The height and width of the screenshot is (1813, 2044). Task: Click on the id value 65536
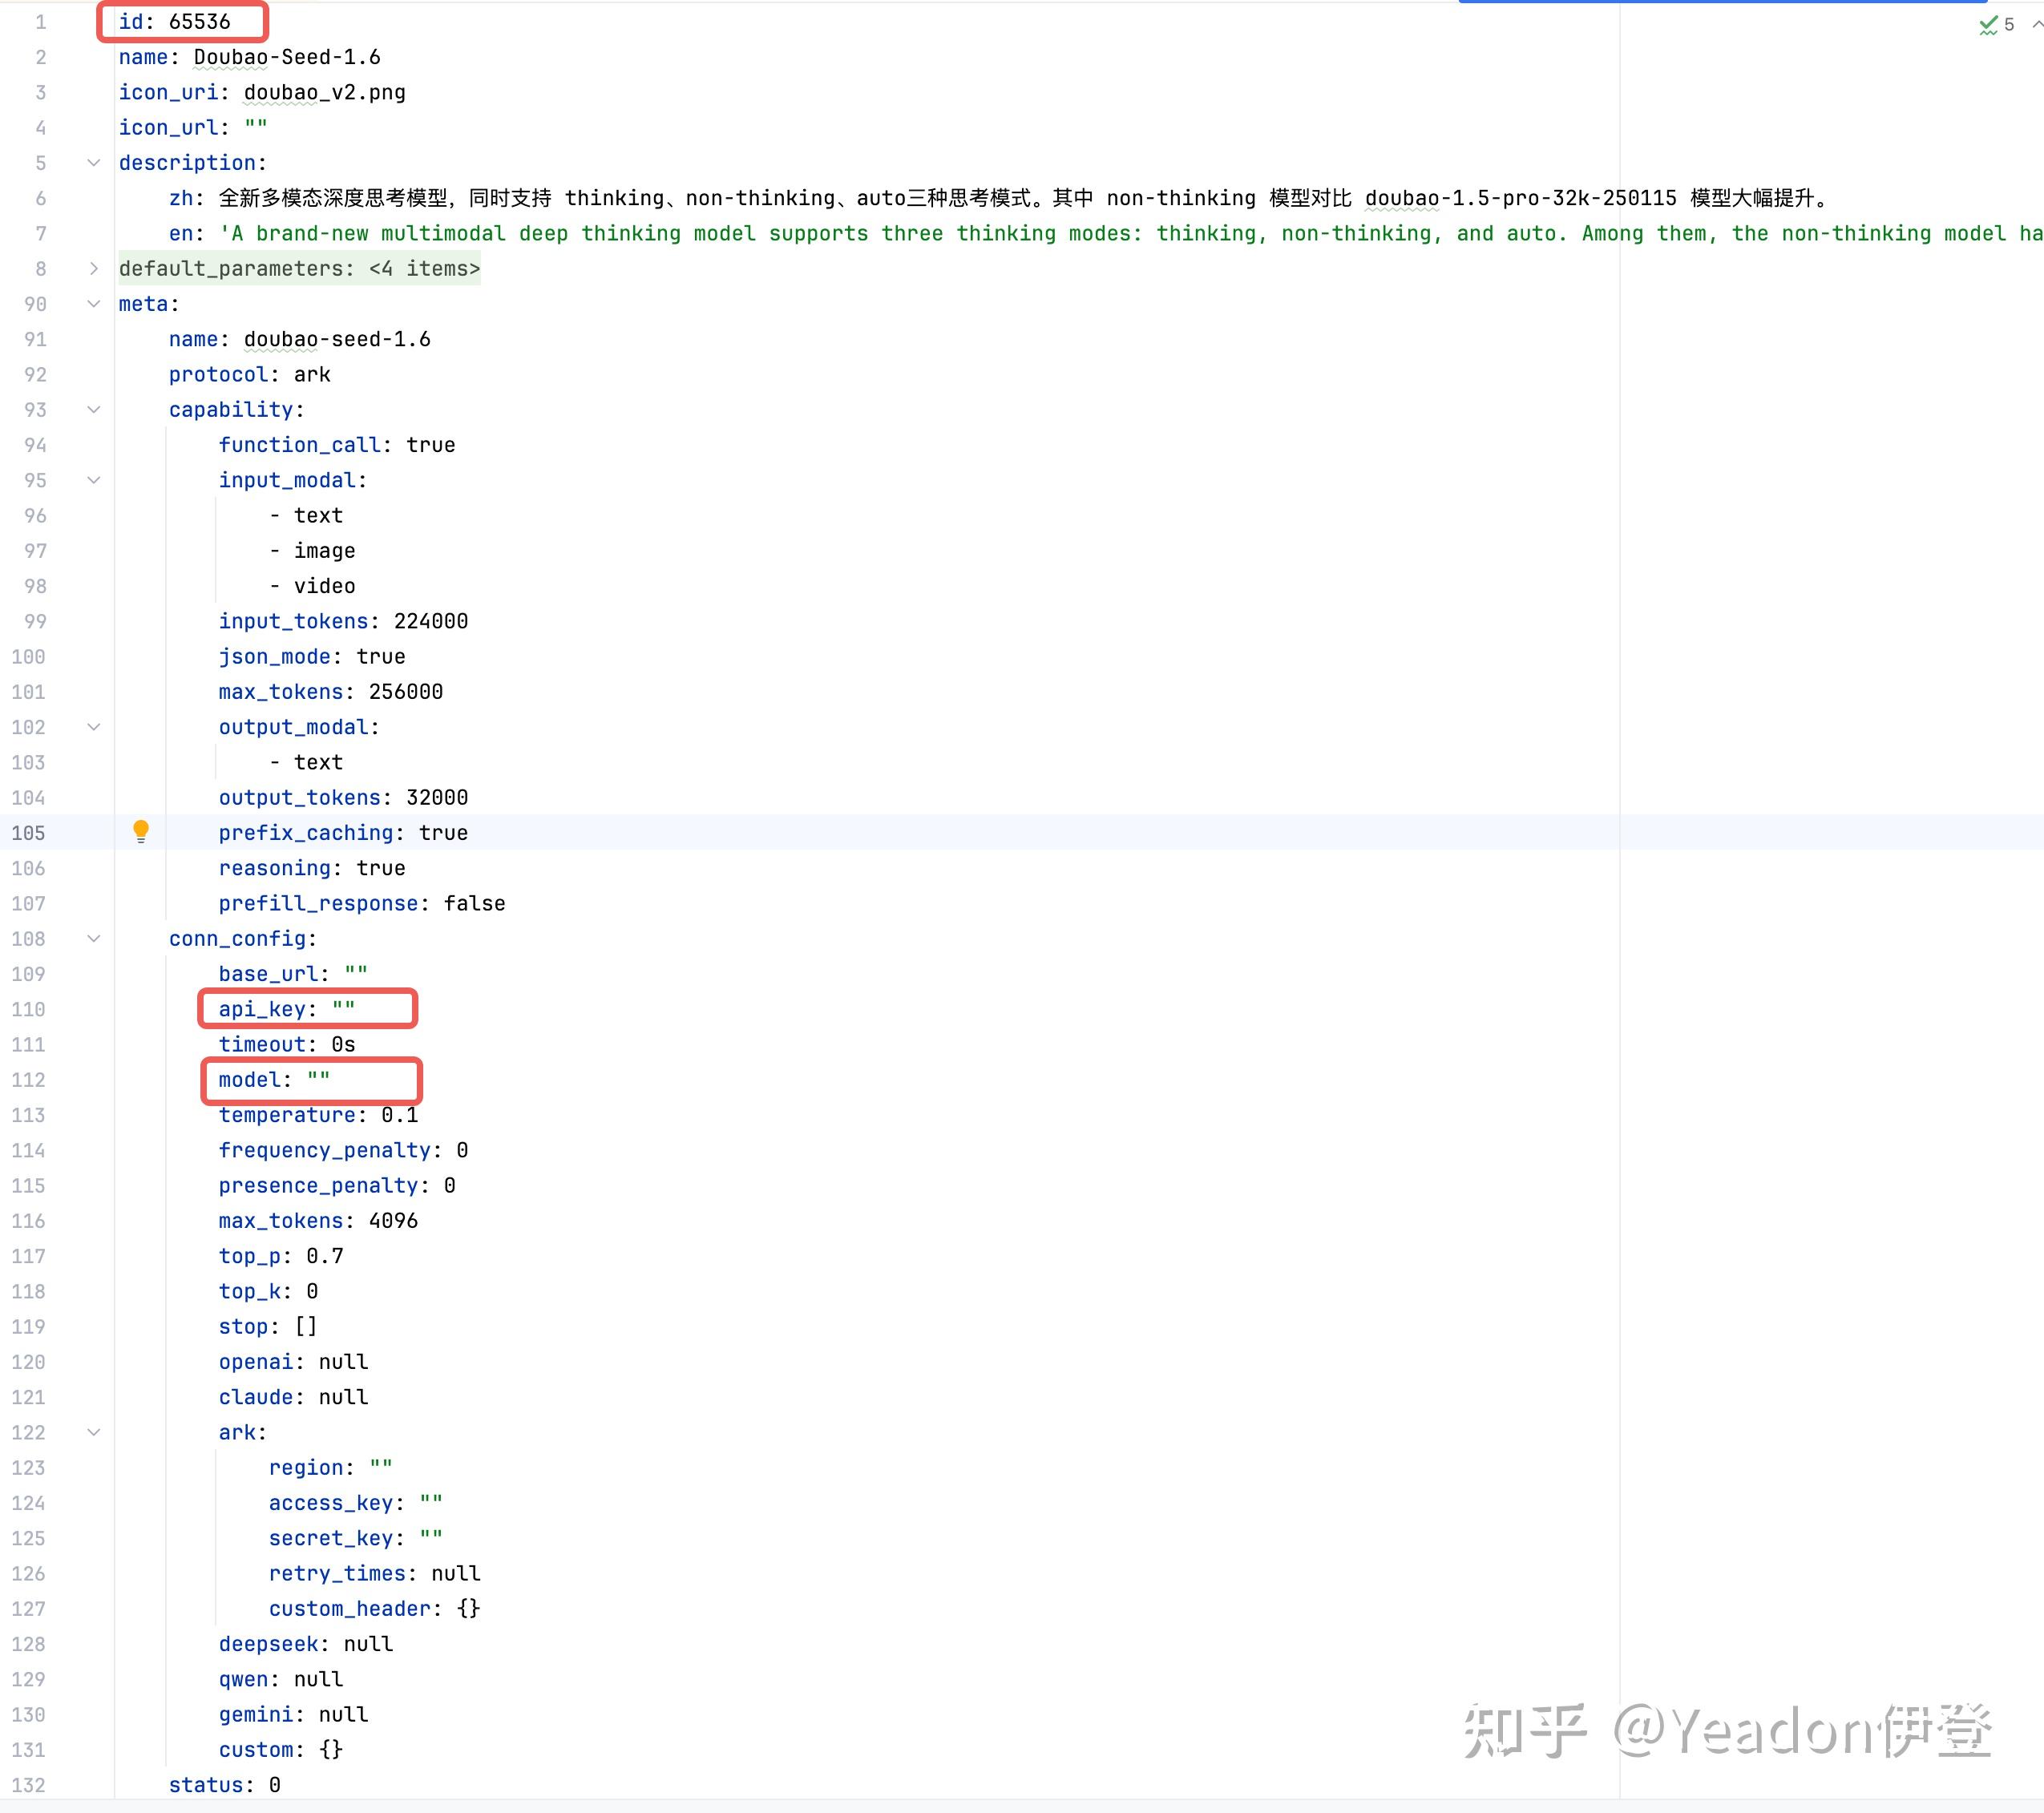[x=199, y=21]
